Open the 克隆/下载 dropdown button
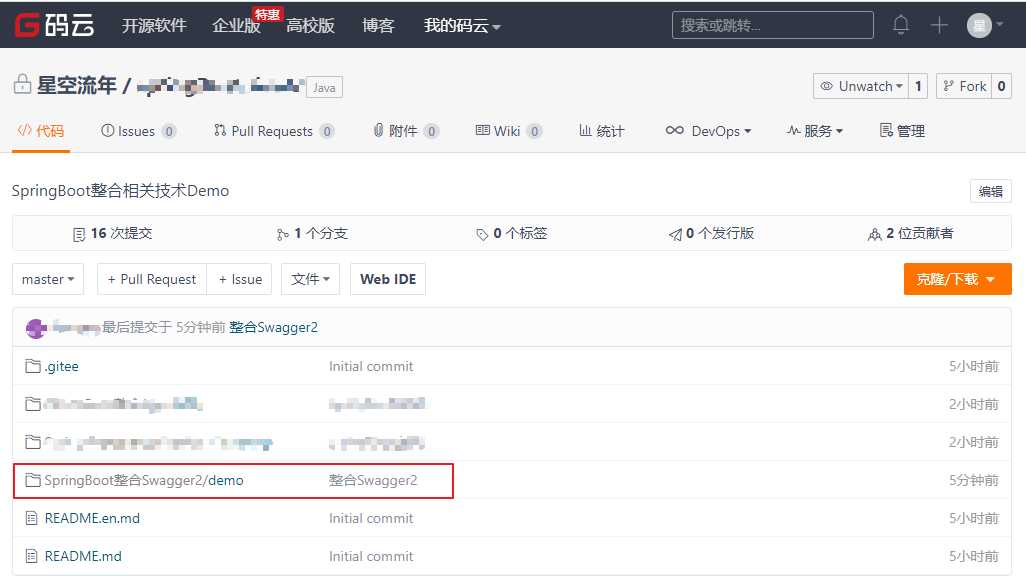This screenshot has height=579, width=1026. coord(957,279)
